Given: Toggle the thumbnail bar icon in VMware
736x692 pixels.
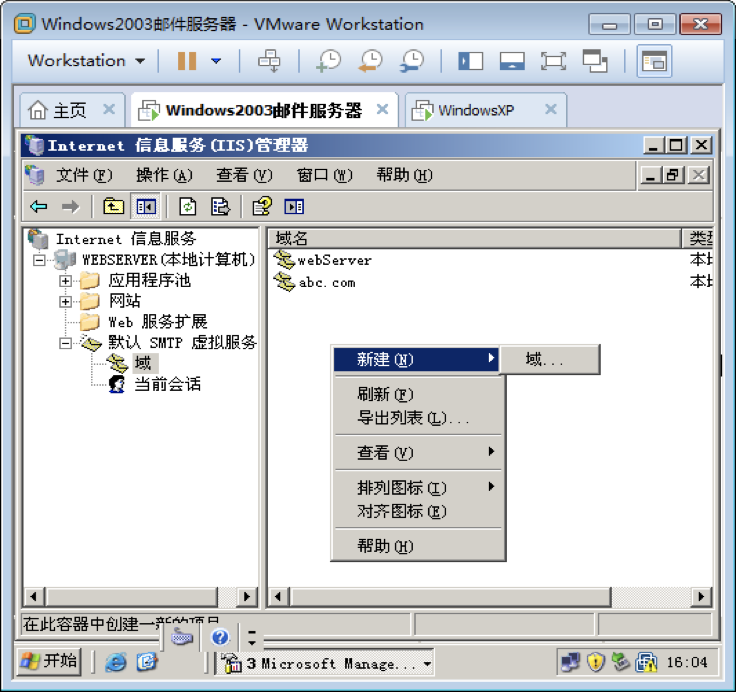Looking at the screenshot, I should point(512,61).
